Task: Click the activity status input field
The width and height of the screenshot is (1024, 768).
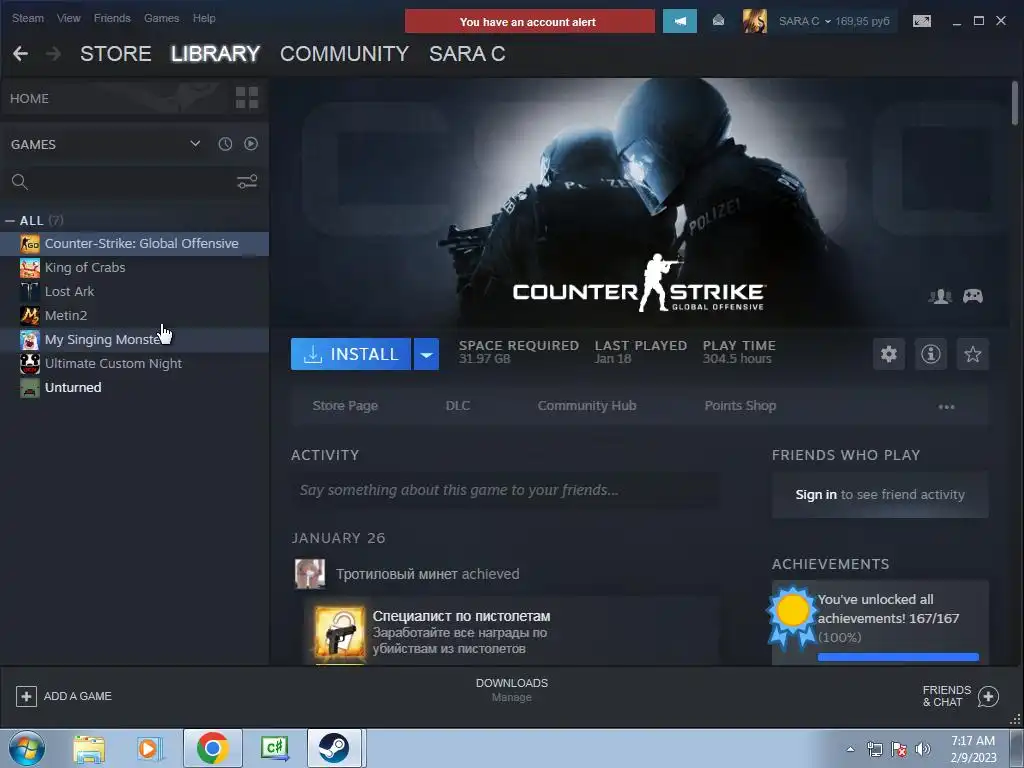Action: pos(505,490)
